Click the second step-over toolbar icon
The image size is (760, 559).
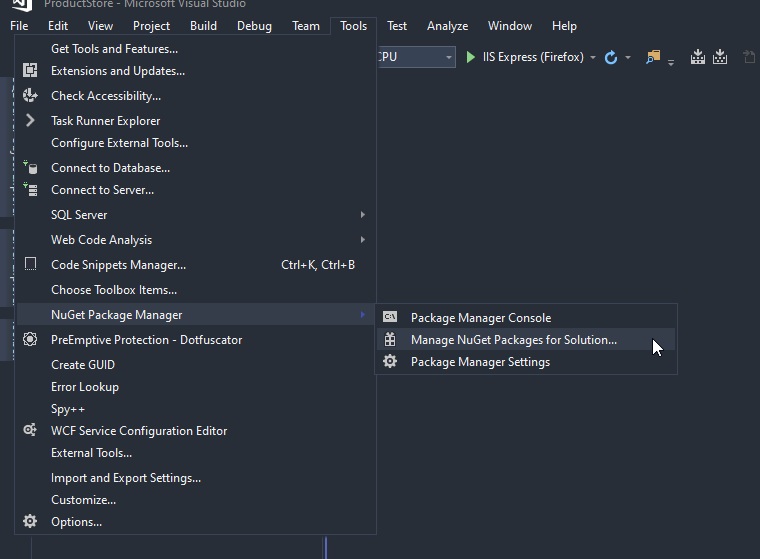tap(720, 57)
